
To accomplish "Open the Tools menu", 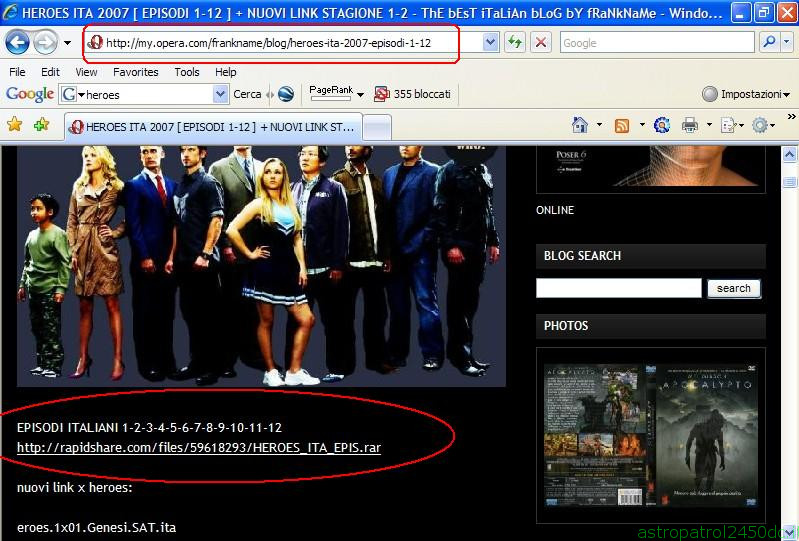I will click(187, 72).
